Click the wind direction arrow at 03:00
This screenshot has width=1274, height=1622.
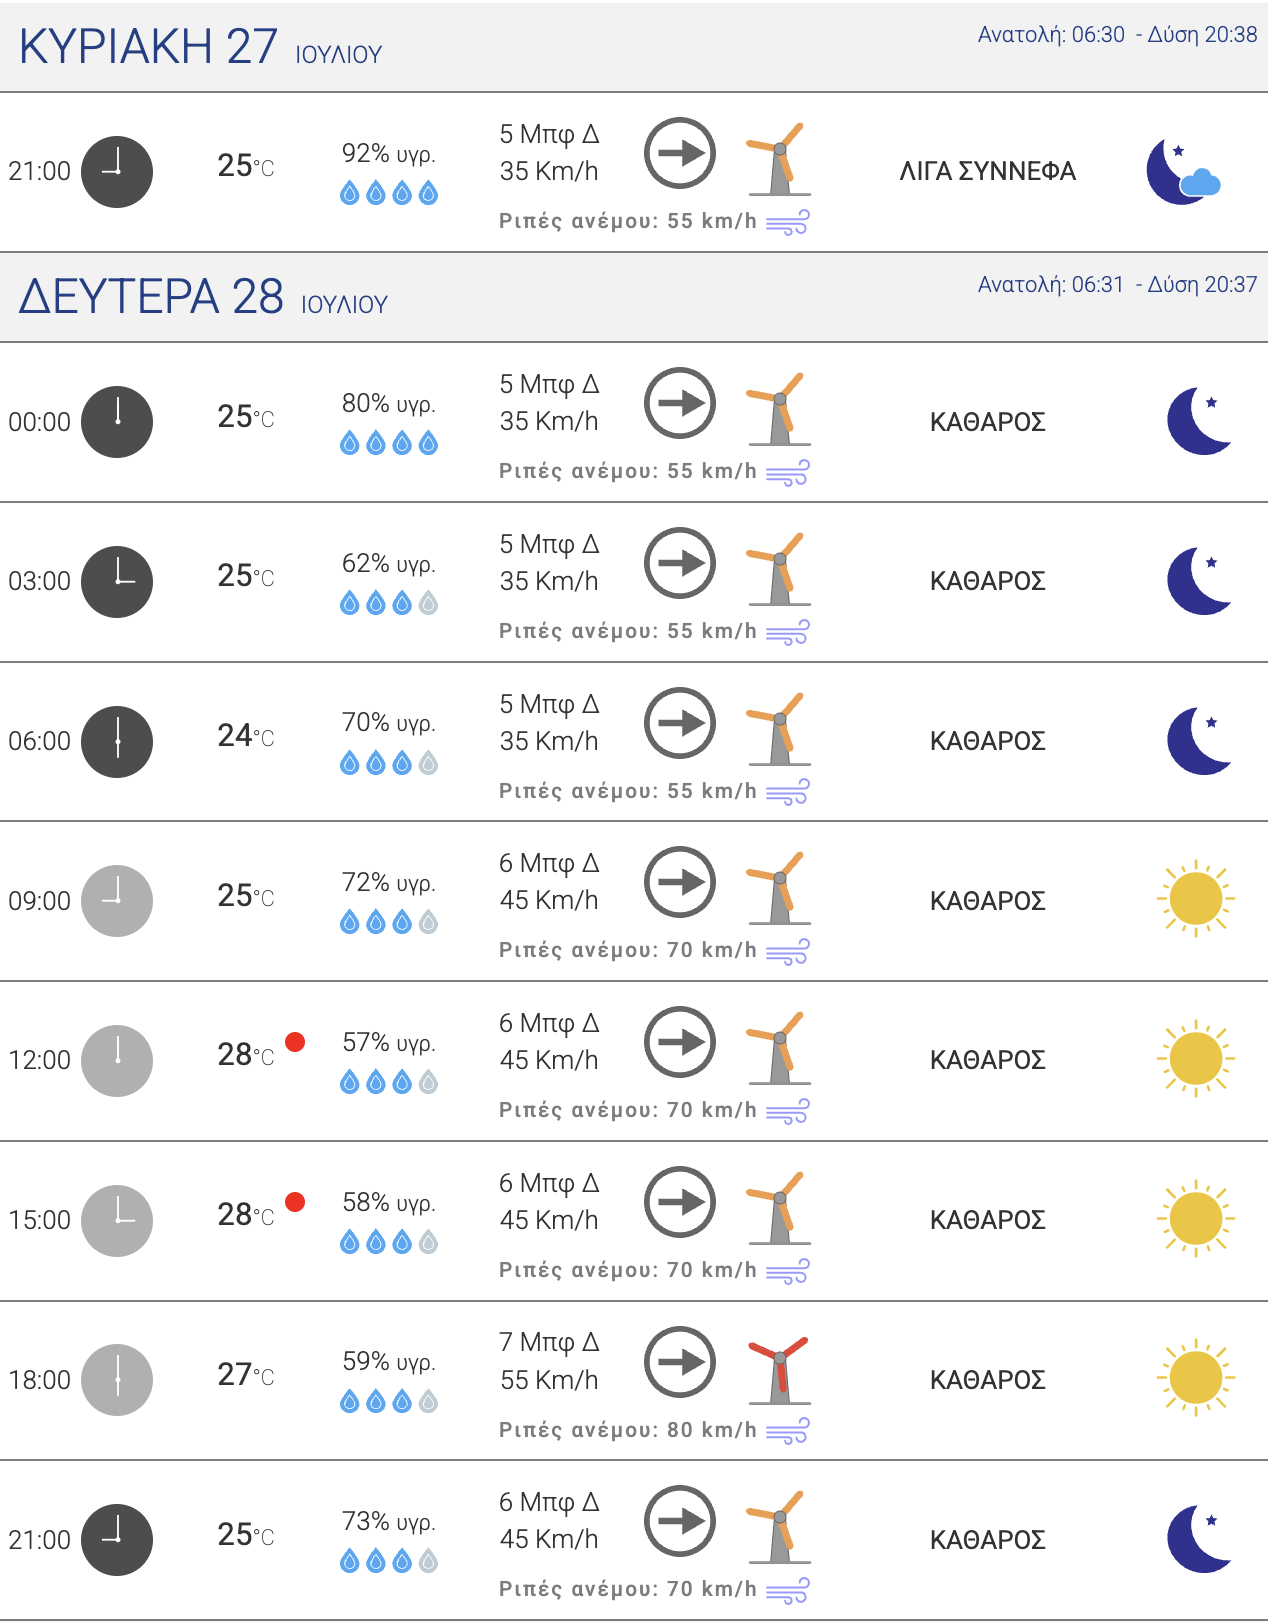(680, 563)
